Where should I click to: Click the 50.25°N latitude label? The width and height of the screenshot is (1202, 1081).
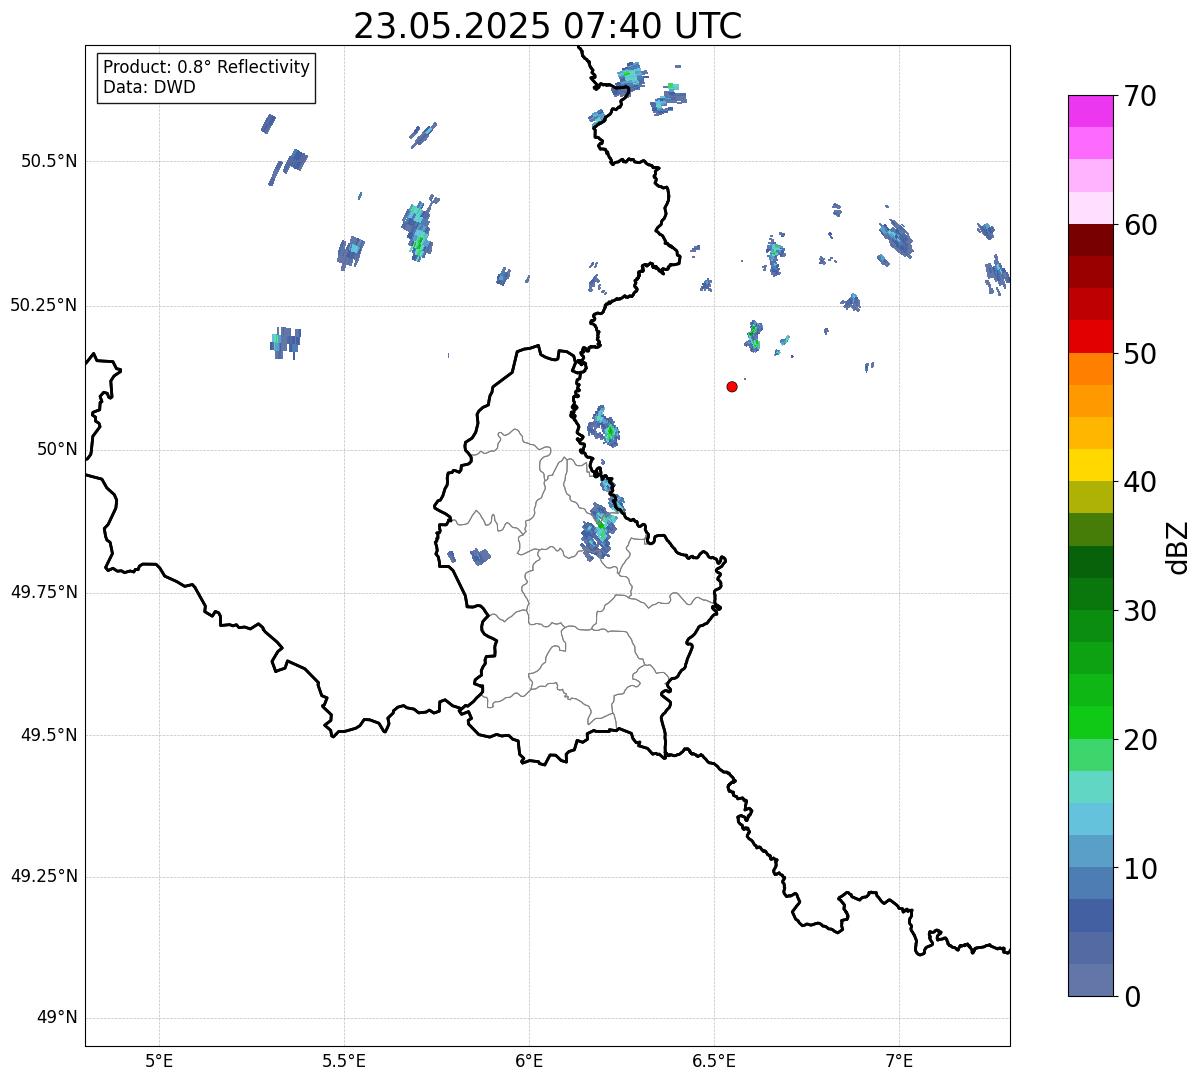[44, 305]
